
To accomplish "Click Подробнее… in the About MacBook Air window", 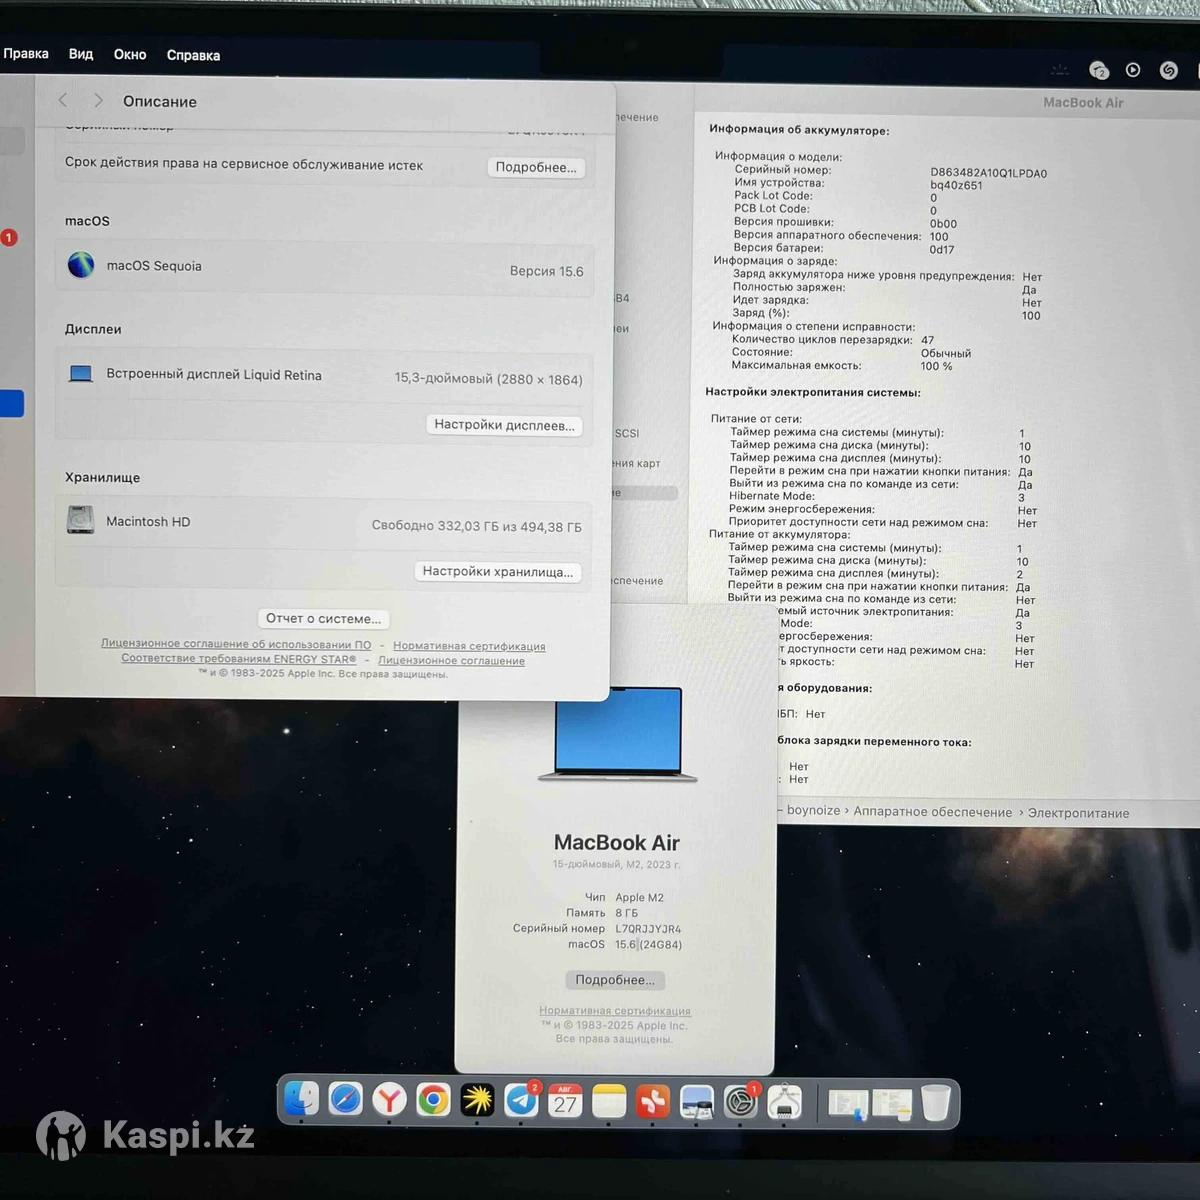I will (x=615, y=980).
